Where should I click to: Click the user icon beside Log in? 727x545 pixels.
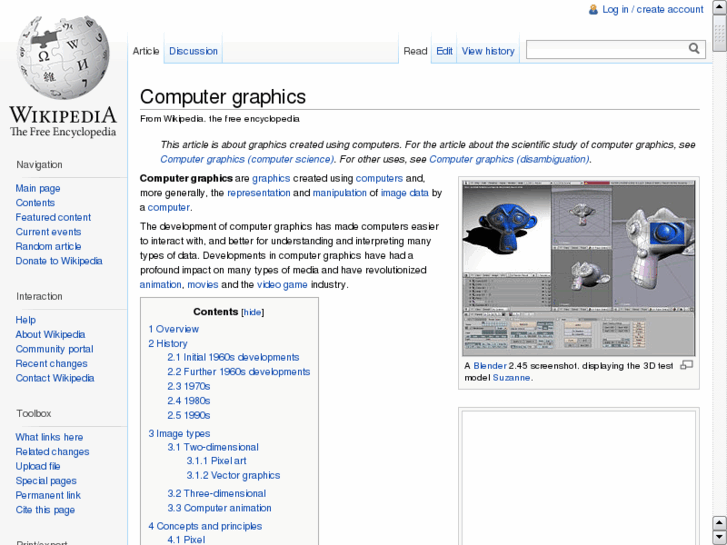coord(593,9)
